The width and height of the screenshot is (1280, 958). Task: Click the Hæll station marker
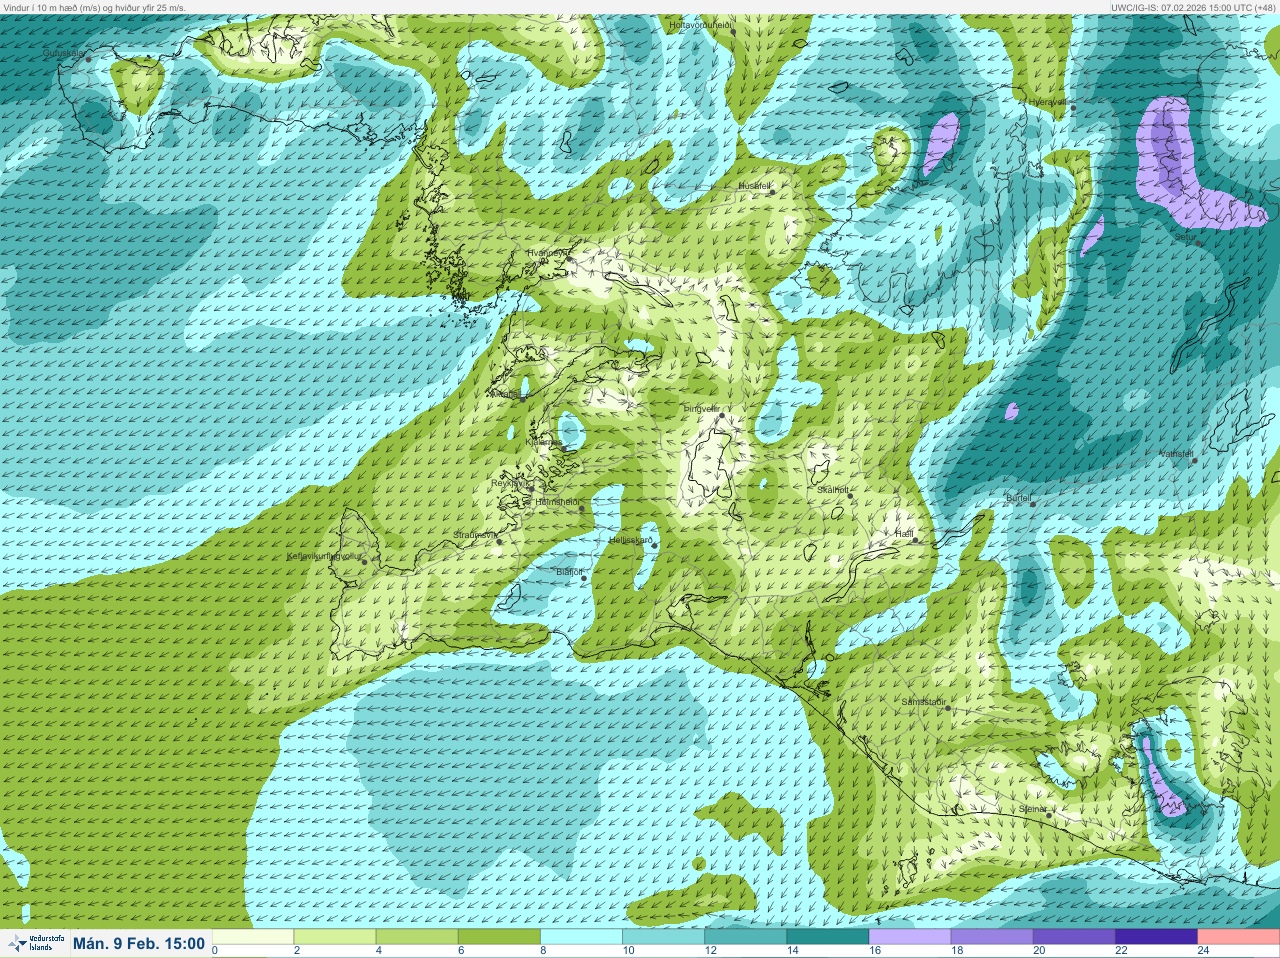click(x=916, y=540)
